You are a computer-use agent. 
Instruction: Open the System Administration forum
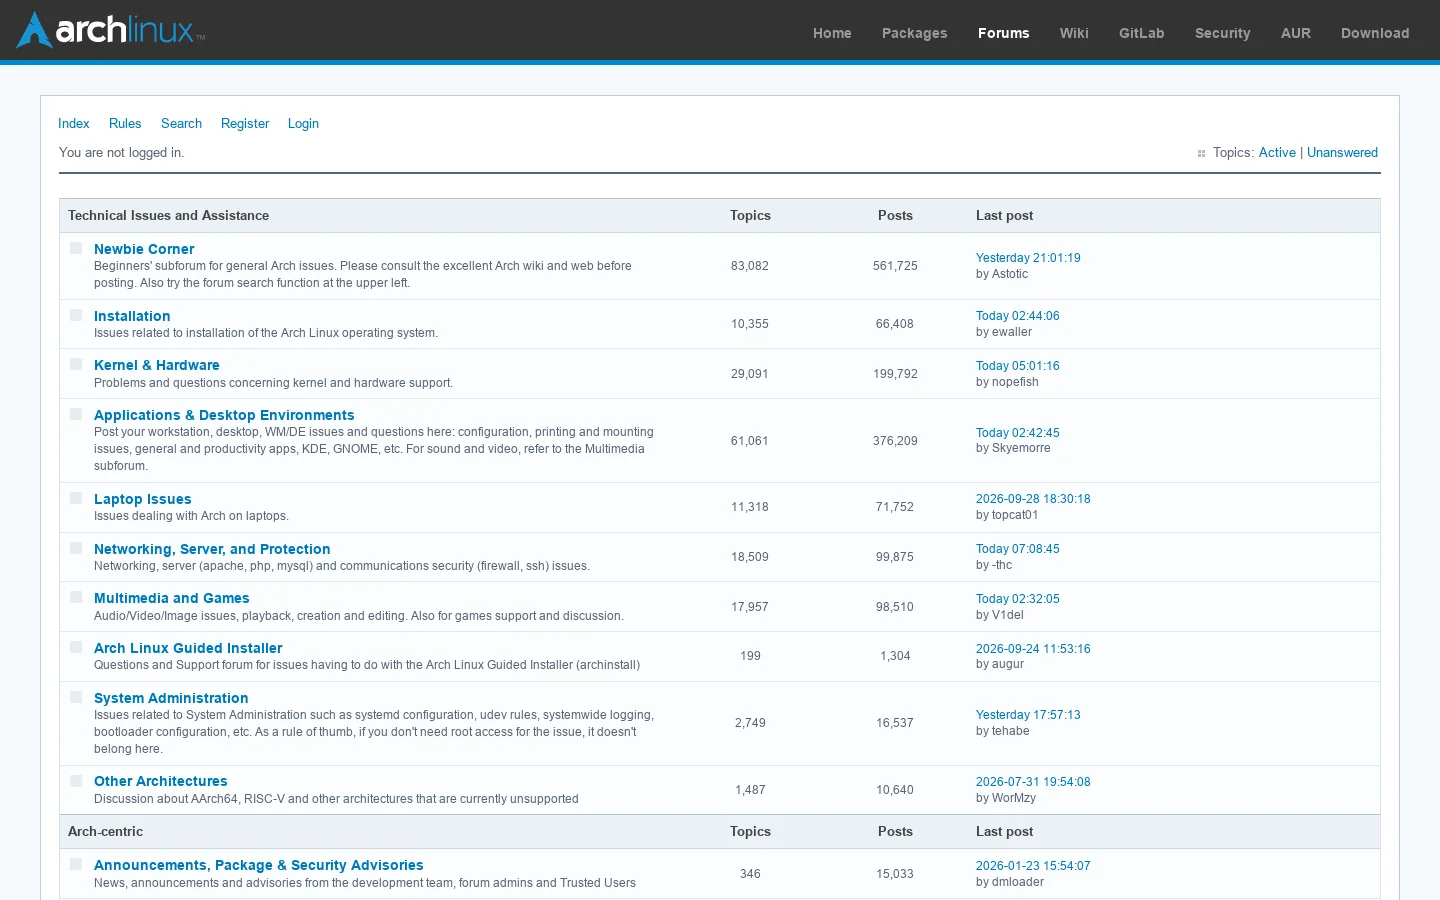171,698
